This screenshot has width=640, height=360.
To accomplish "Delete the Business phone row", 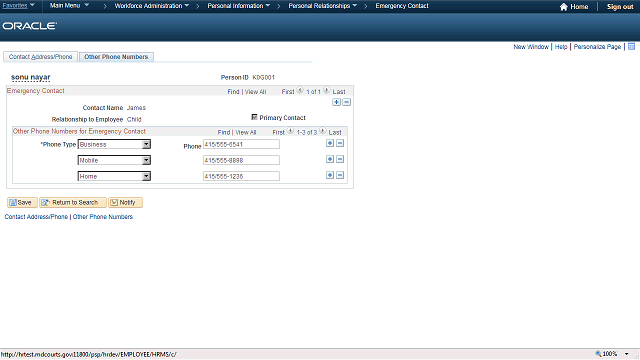I will pyautogui.click(x=340, y=143).
